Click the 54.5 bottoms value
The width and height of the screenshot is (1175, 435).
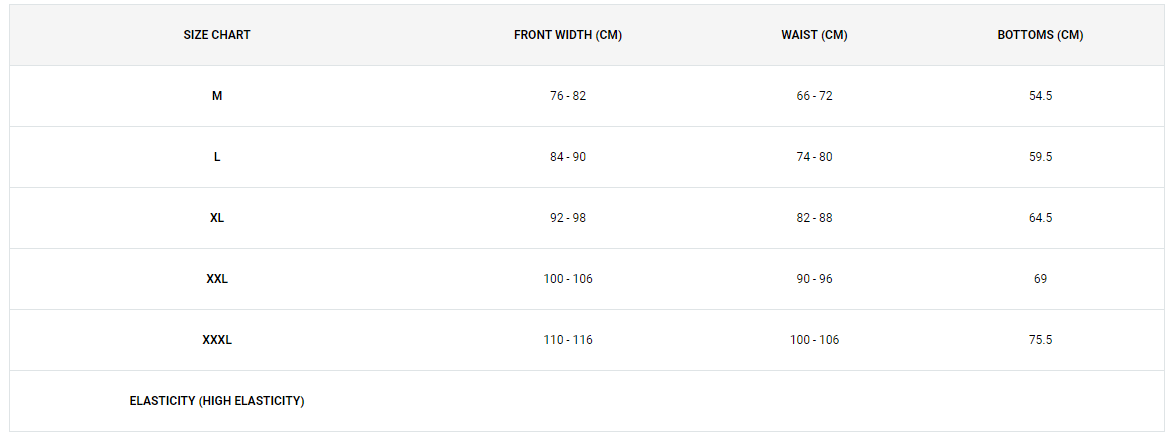pos(1041,96)
